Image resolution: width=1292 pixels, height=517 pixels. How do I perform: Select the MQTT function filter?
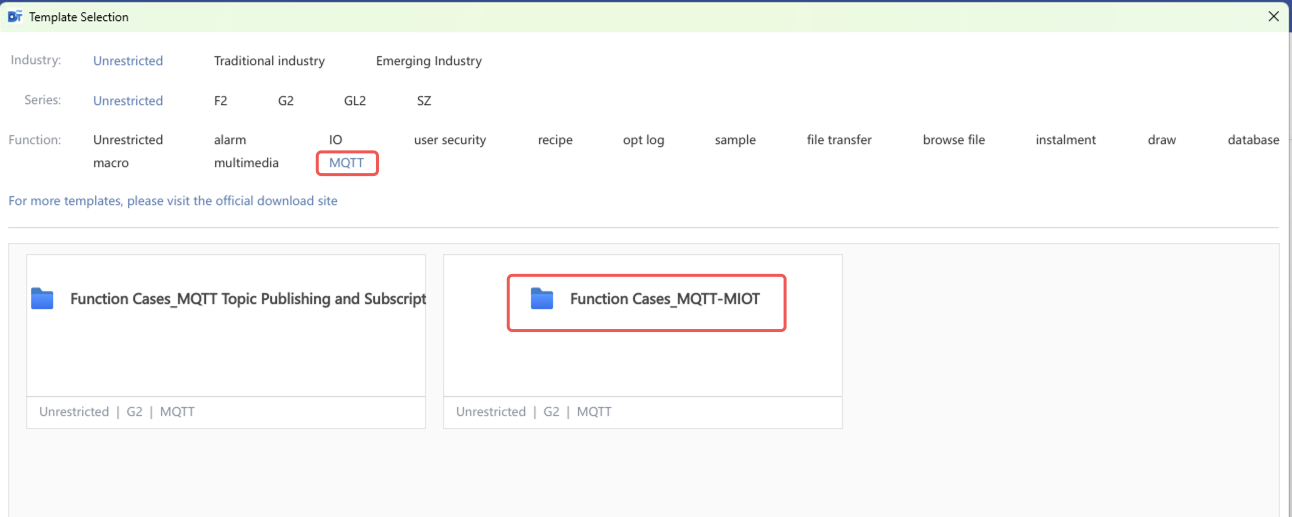tap(346, 162)
